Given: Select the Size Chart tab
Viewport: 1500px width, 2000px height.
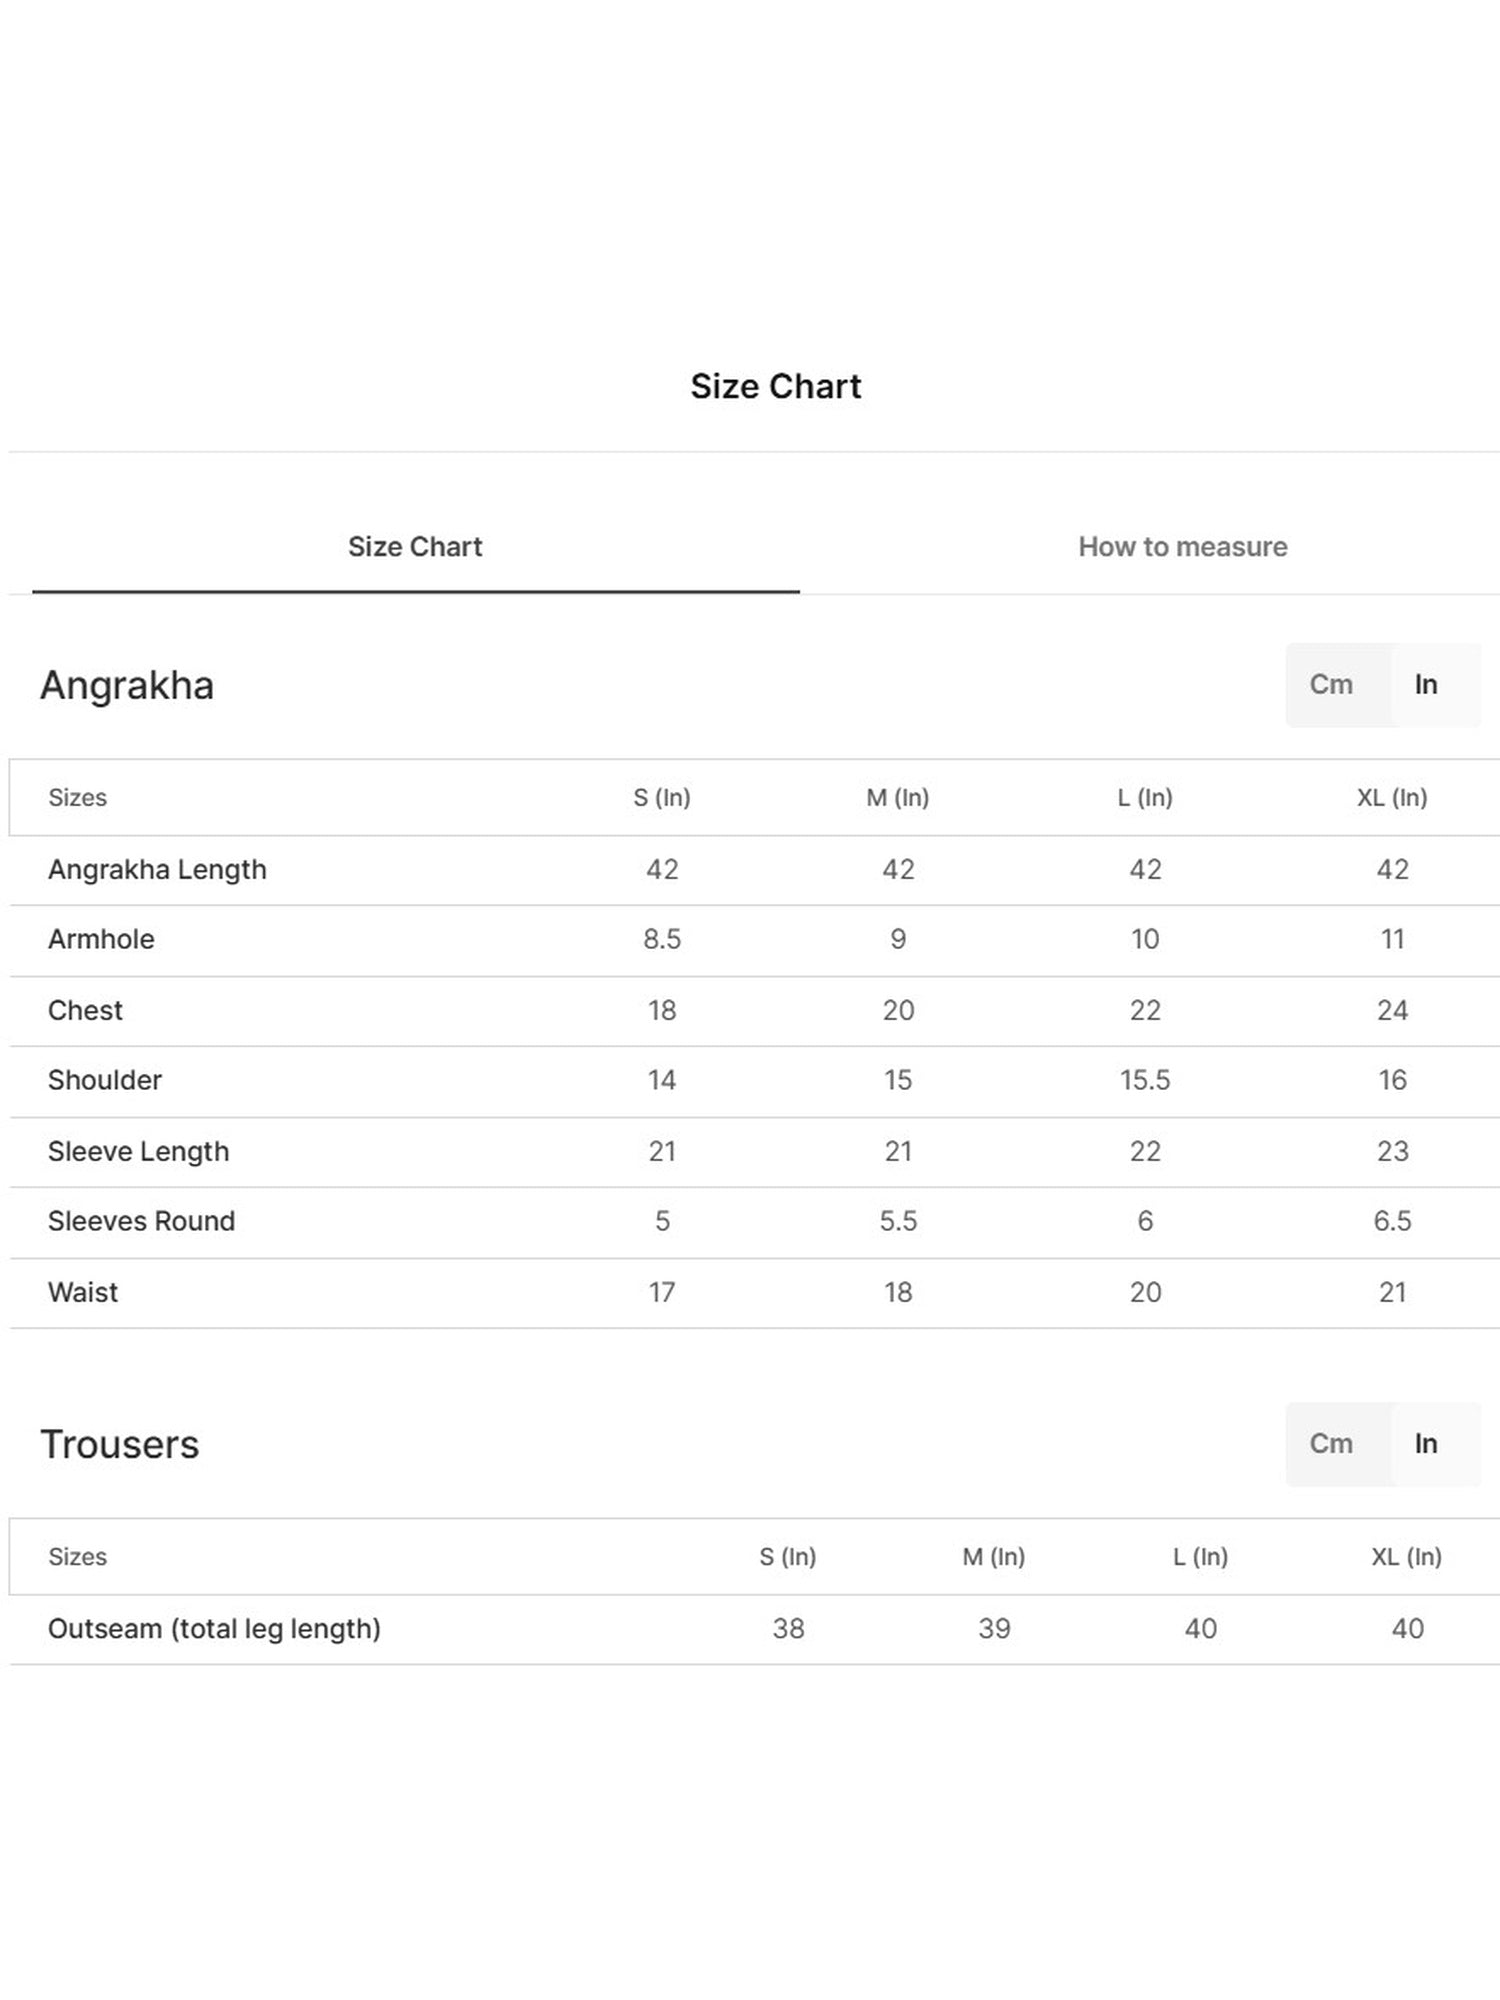Looking at the screenshot, I should (415, 547).
